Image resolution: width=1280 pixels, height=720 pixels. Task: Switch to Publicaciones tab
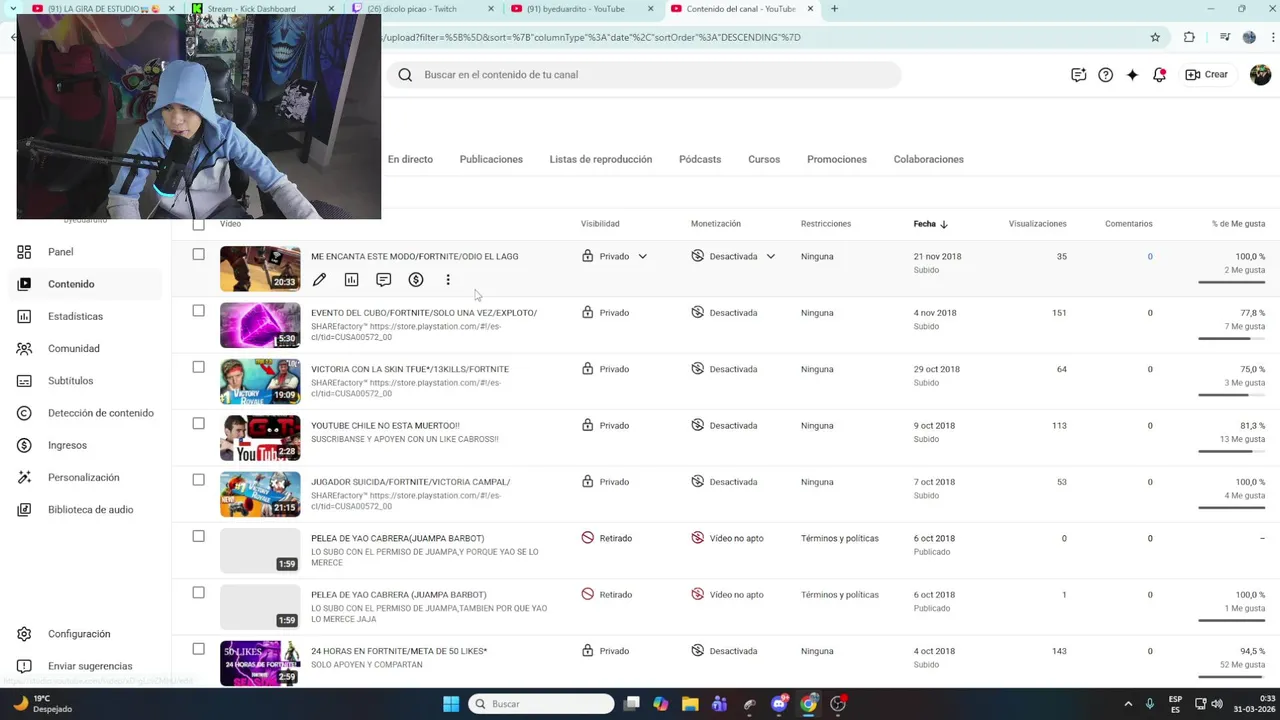[491, 160]
